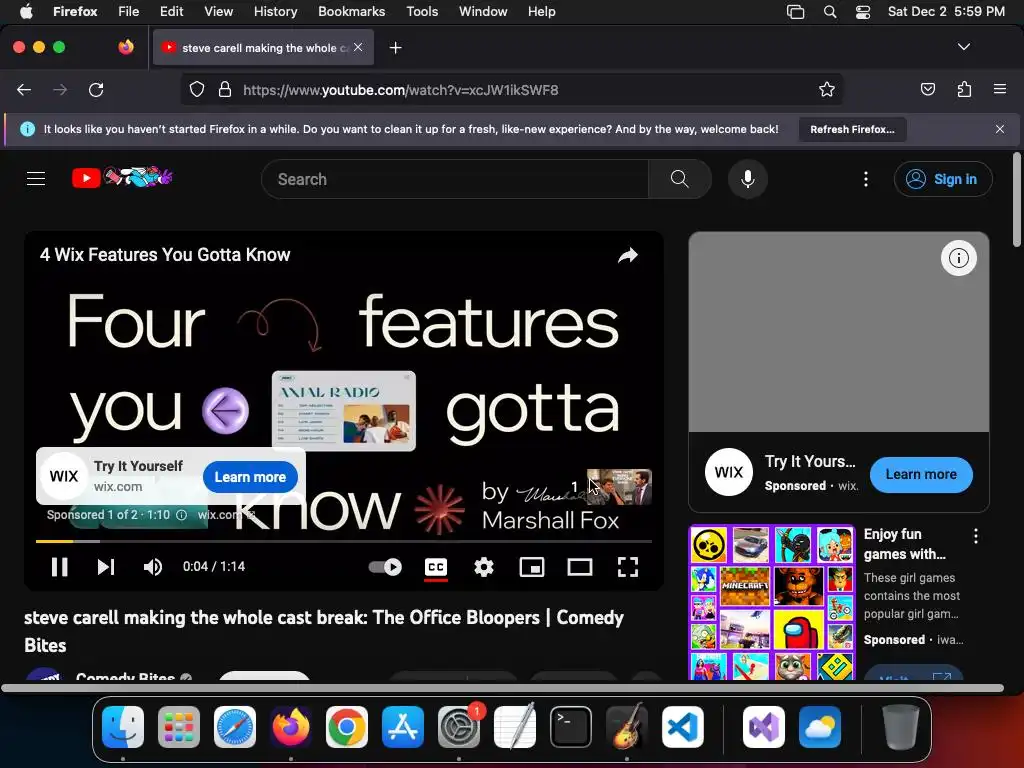Open the Apple menu
The height and width of the screenshot is (768, 1024).
(x=26, y=12)
